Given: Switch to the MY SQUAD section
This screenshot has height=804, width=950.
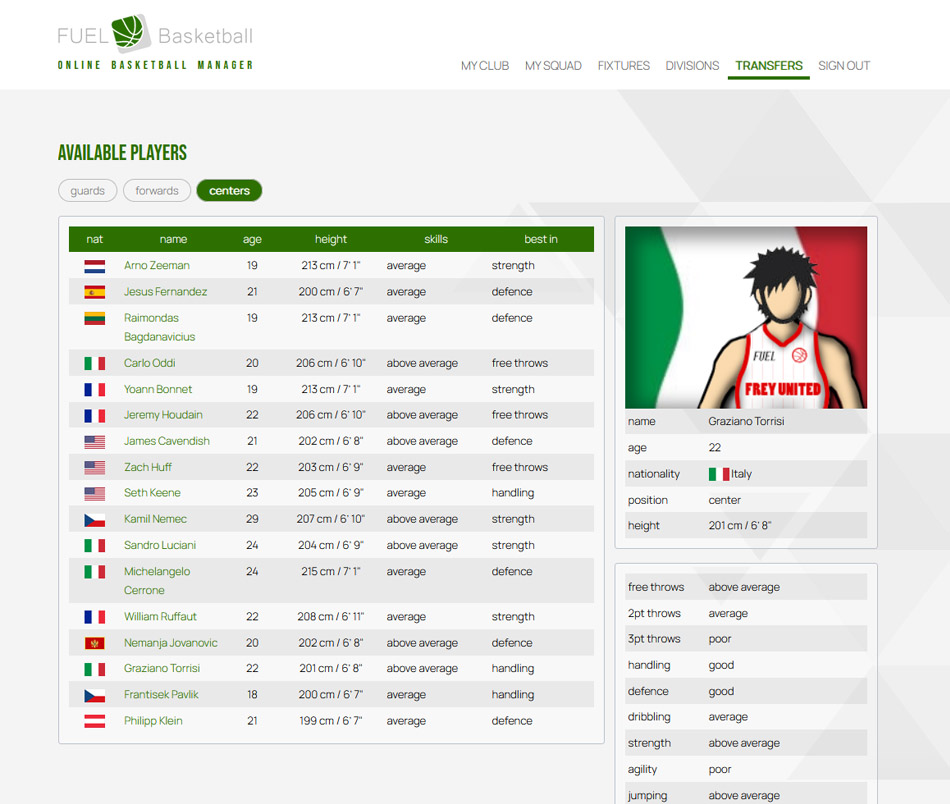Looking at the screenshot, I should click(x=553, y=65).
